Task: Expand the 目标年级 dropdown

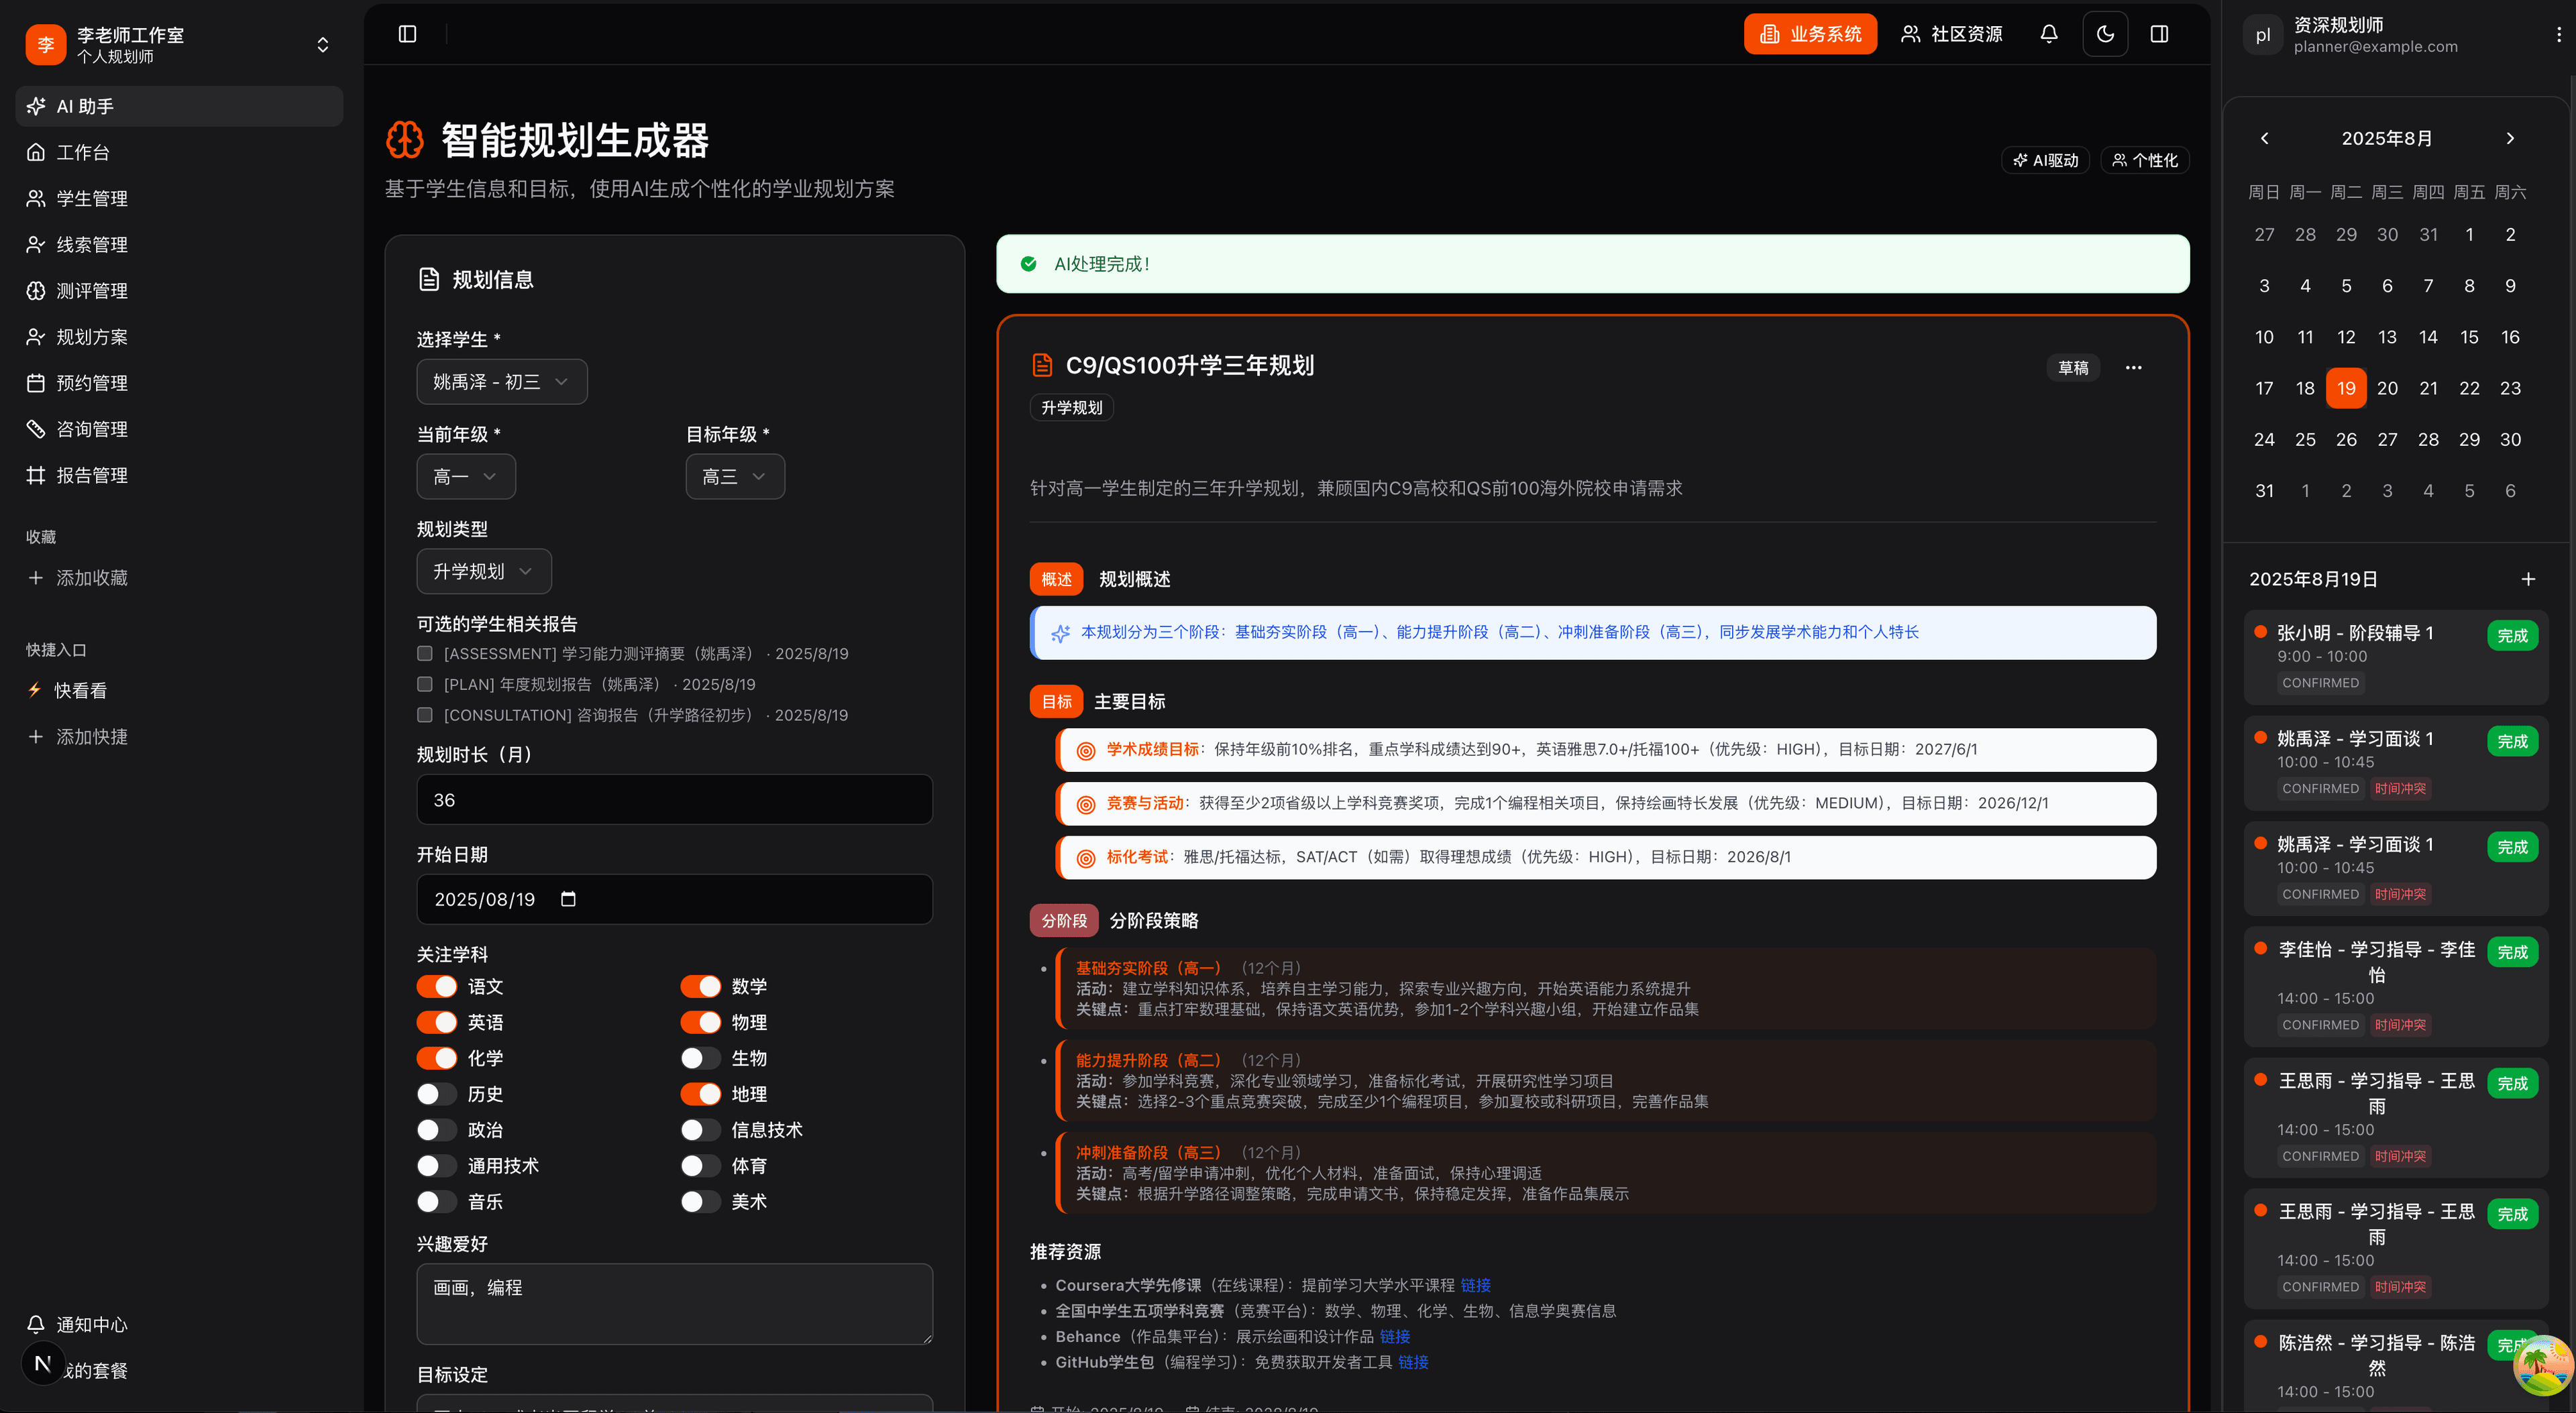Action: 734,476
